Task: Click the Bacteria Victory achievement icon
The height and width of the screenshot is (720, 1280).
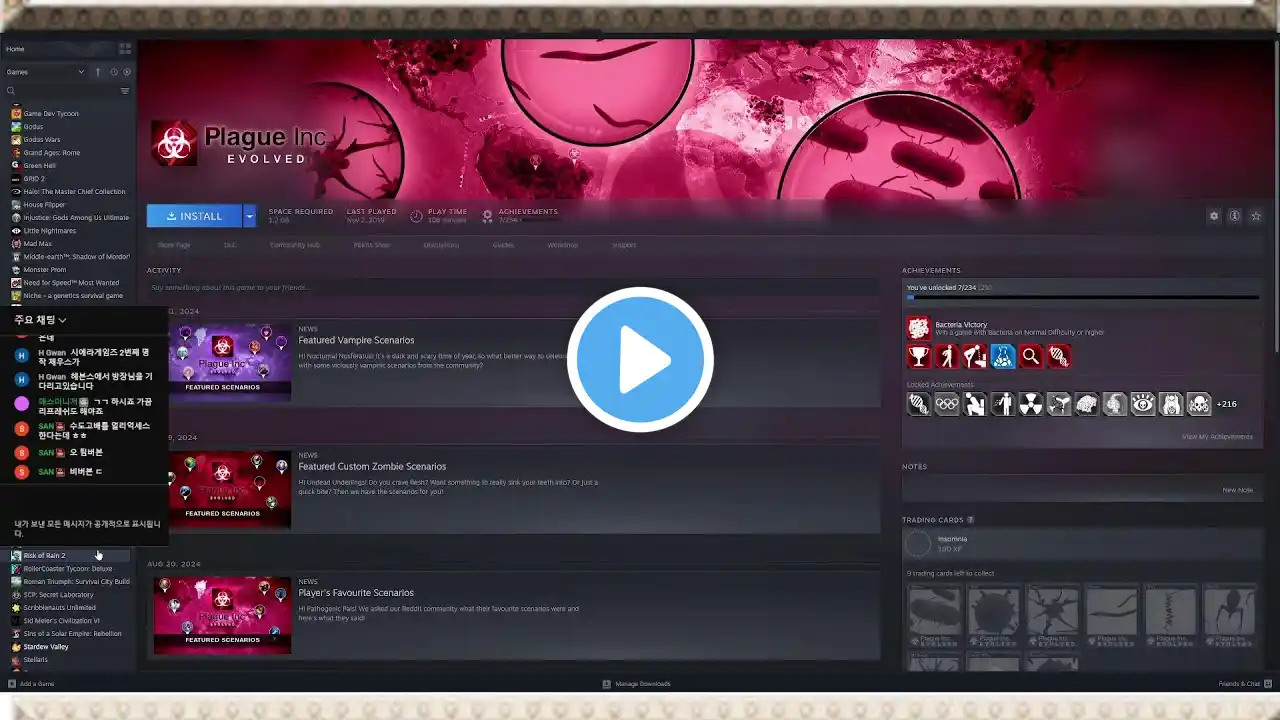Action: (x=918, y=328)
